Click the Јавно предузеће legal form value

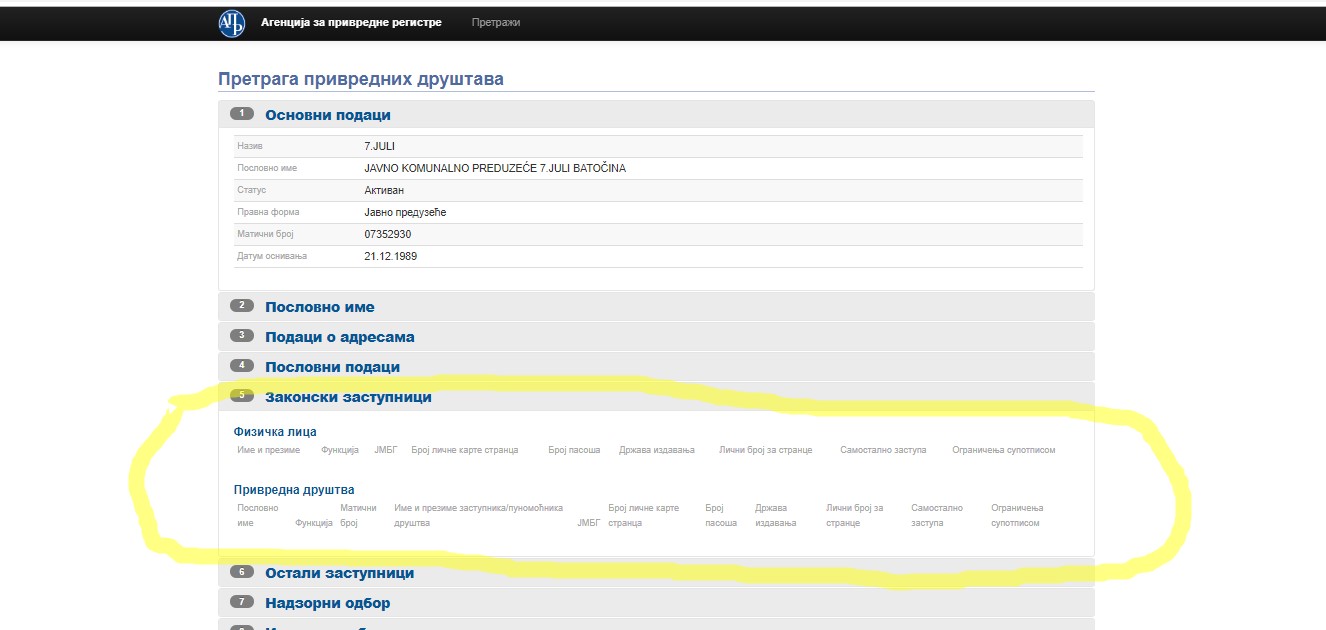click(404, 212)
